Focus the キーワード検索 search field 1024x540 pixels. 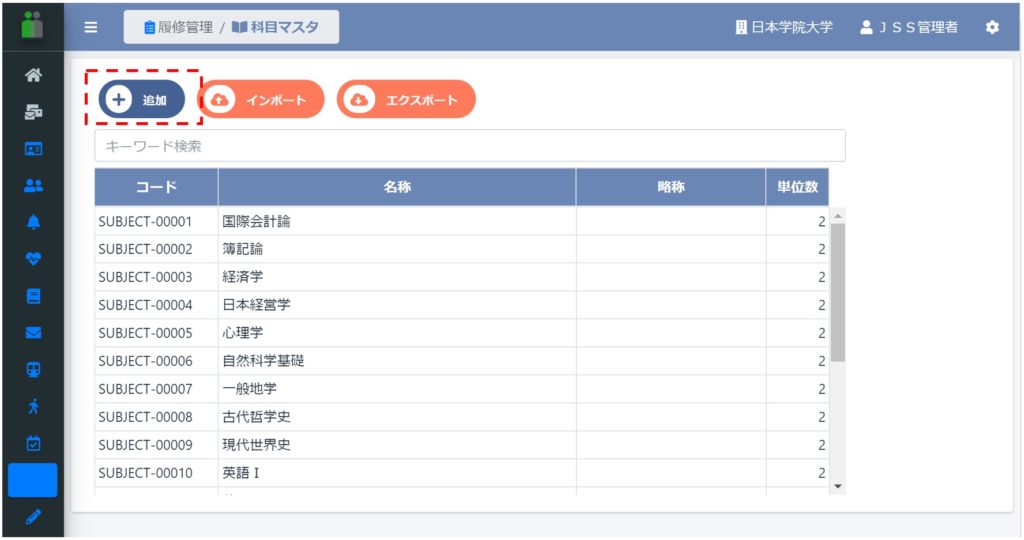click(470, 146)
